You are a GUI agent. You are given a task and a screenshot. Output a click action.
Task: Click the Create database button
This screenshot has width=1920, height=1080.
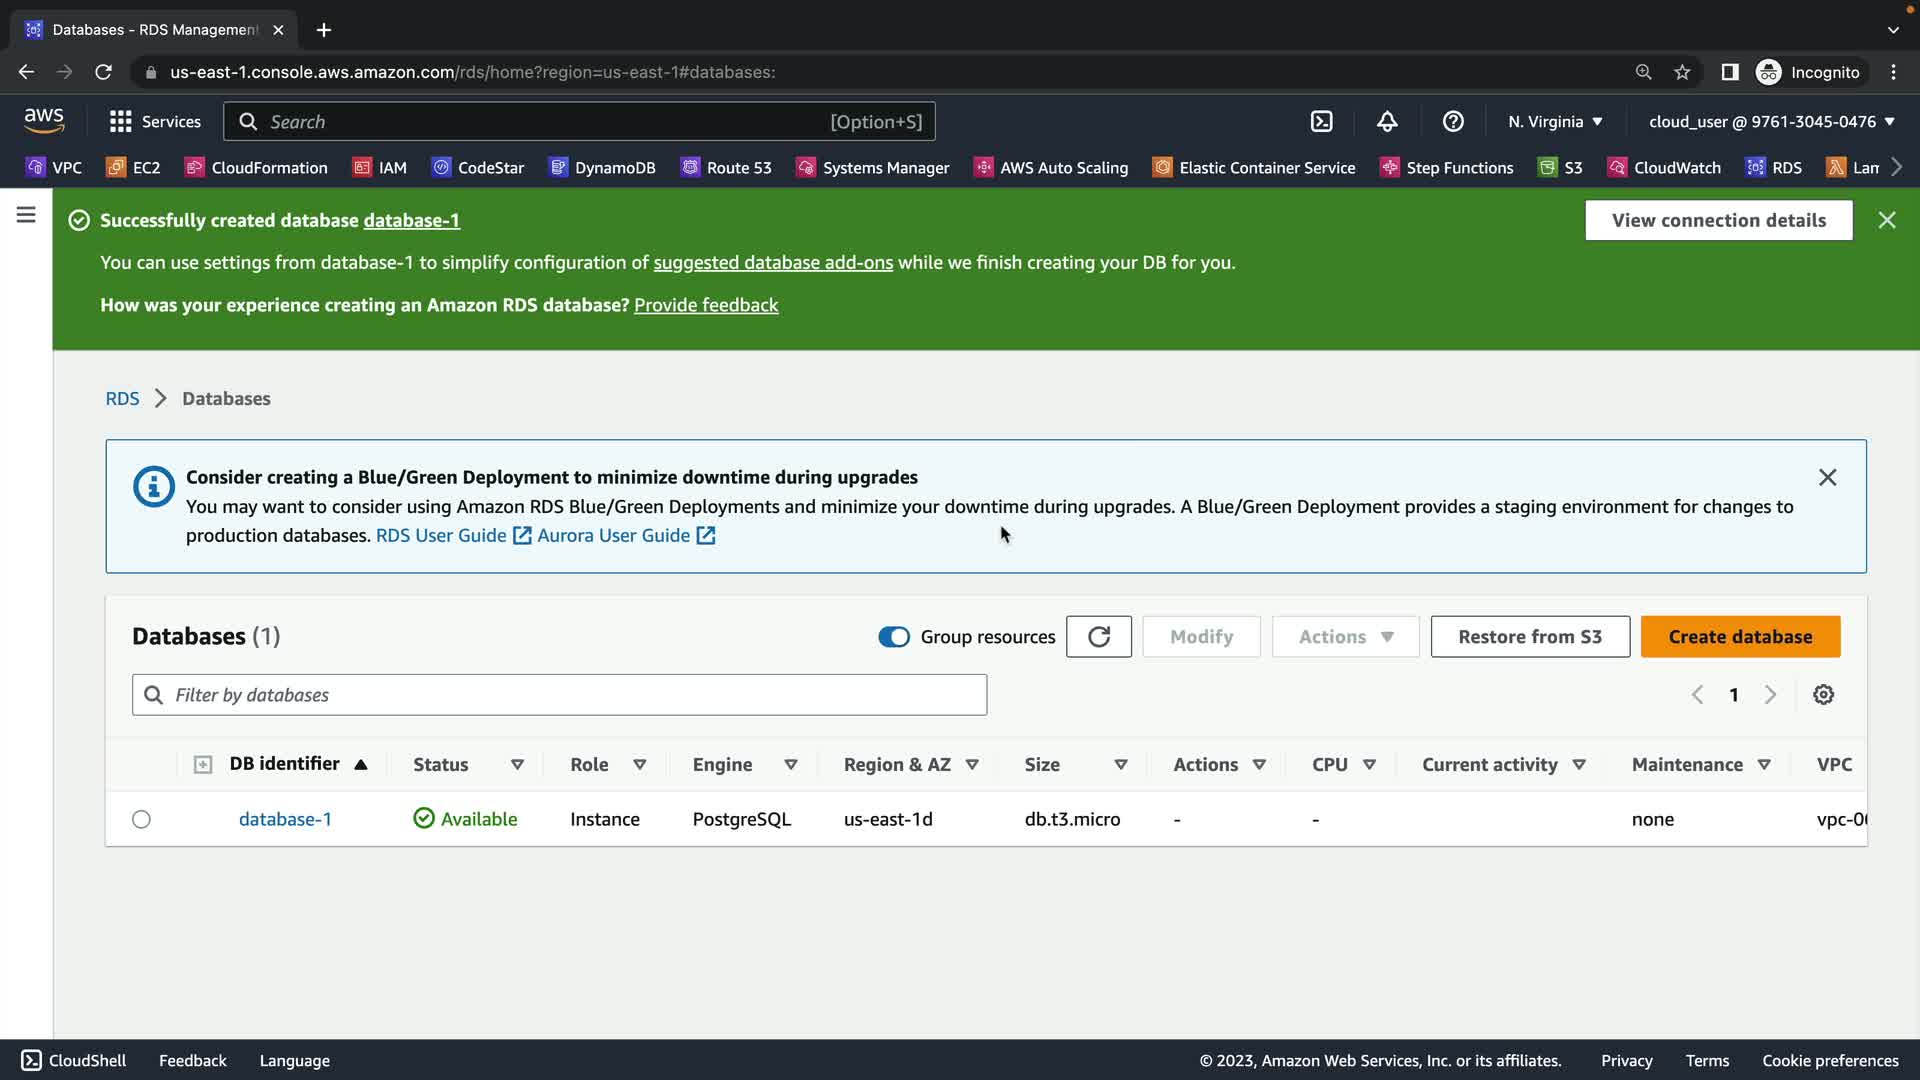(1739, 637)
